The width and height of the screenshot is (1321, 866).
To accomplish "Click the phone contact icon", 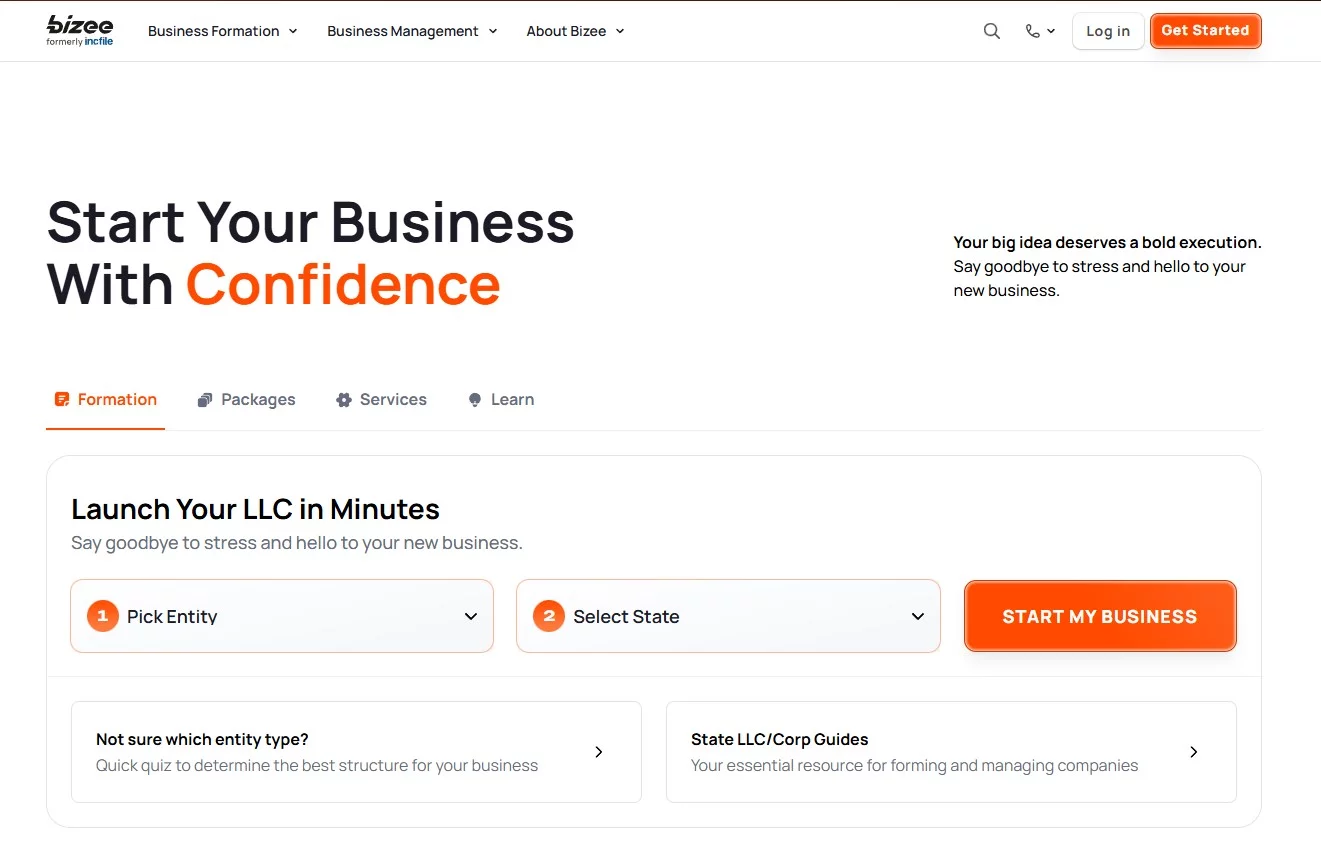I will pyautogui.click(x=1033, y=31).
